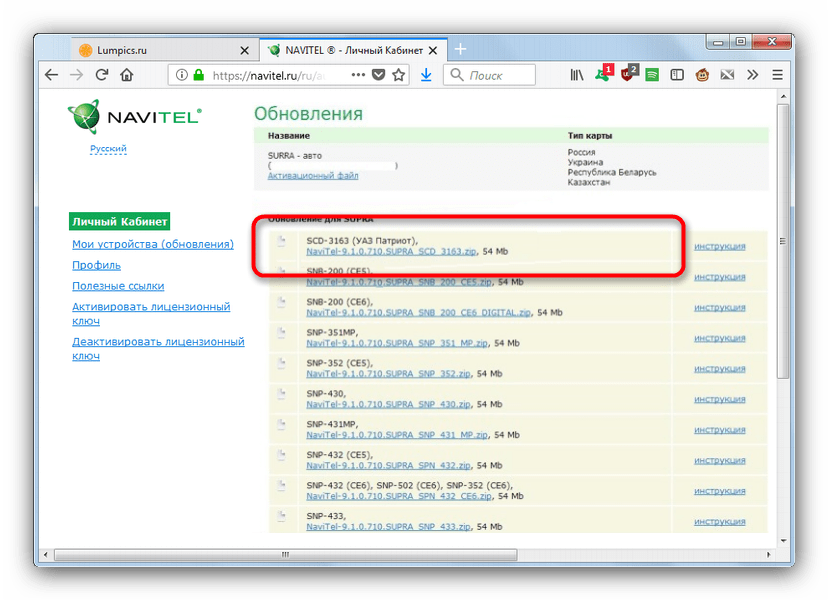Open the Активационный файл link
Viewport: 829px width, 600px height.
pos(312,175)
